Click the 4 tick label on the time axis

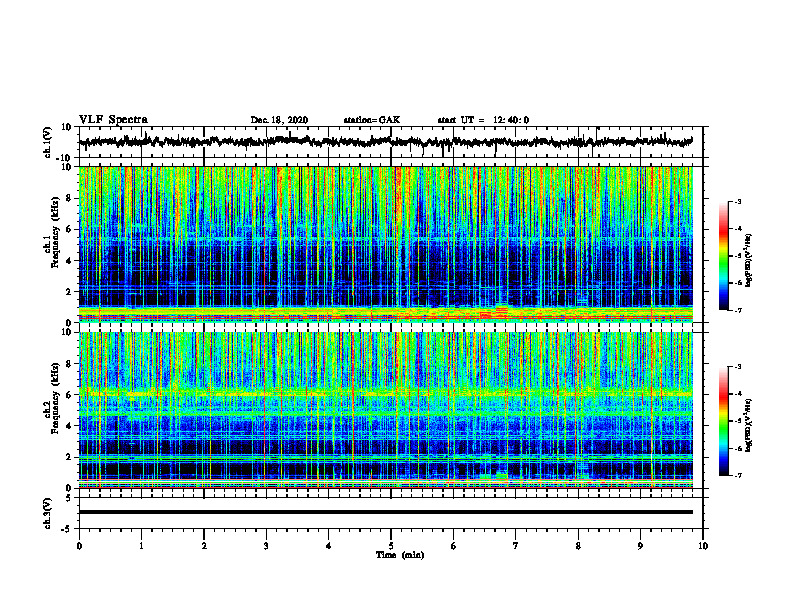coord(329,546)
